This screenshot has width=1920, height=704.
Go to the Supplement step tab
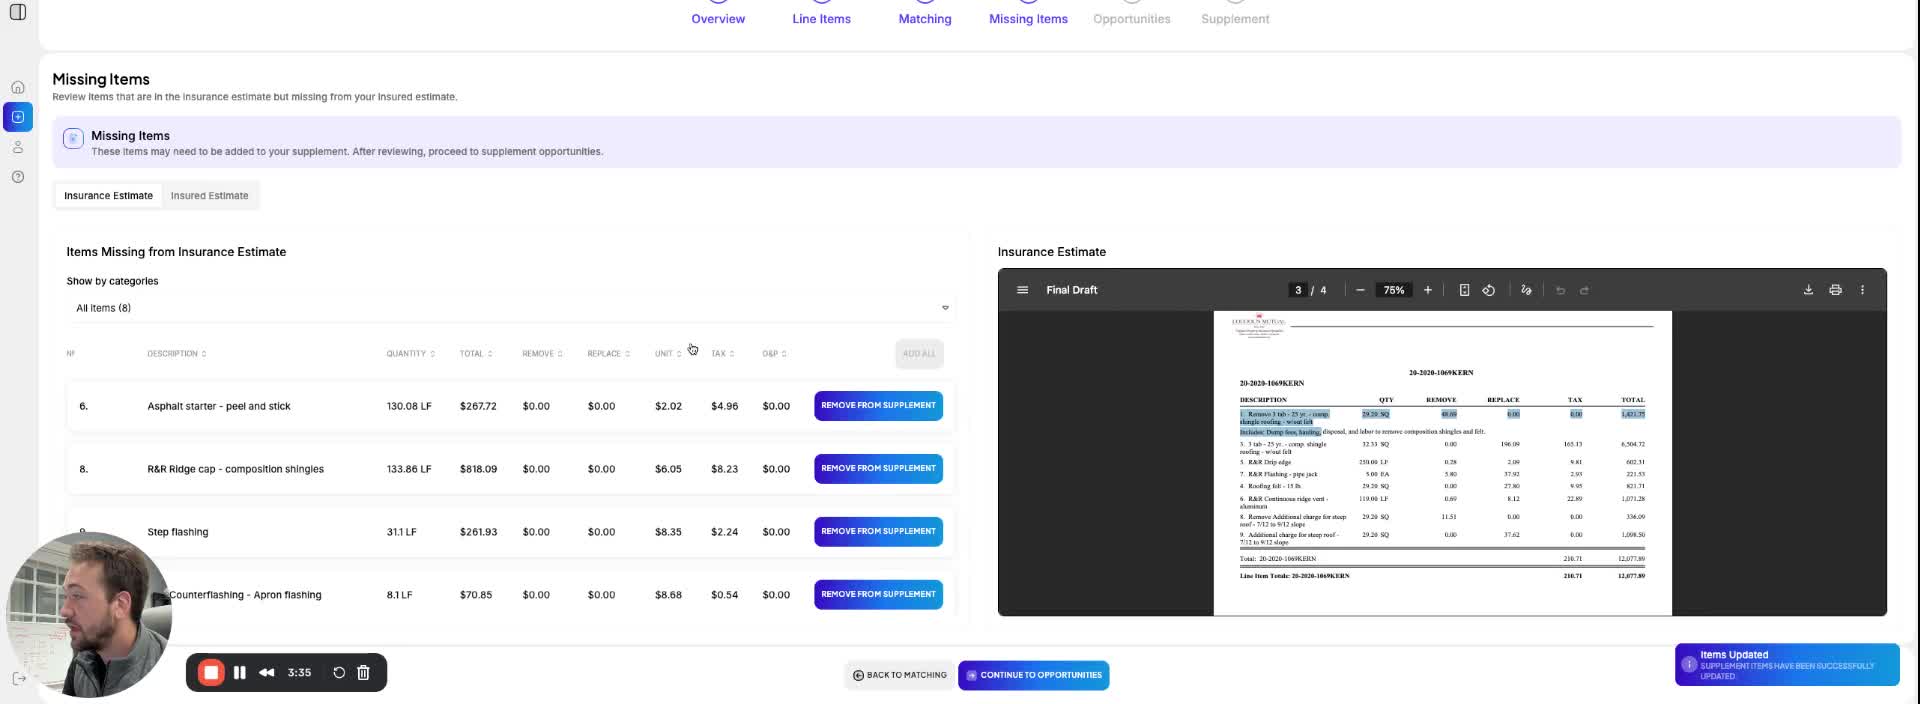pyautogui.click(x=1235, y=19)
